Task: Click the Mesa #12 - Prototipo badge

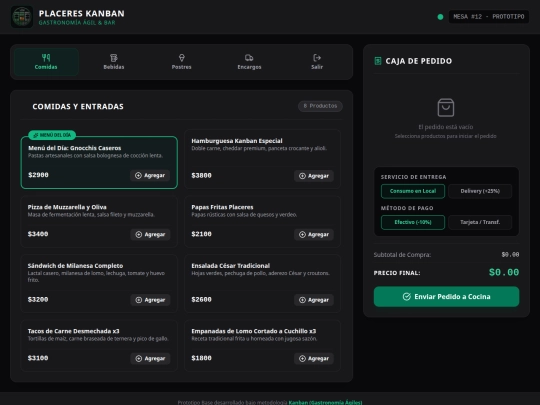Action: click(x=489, y=17)
